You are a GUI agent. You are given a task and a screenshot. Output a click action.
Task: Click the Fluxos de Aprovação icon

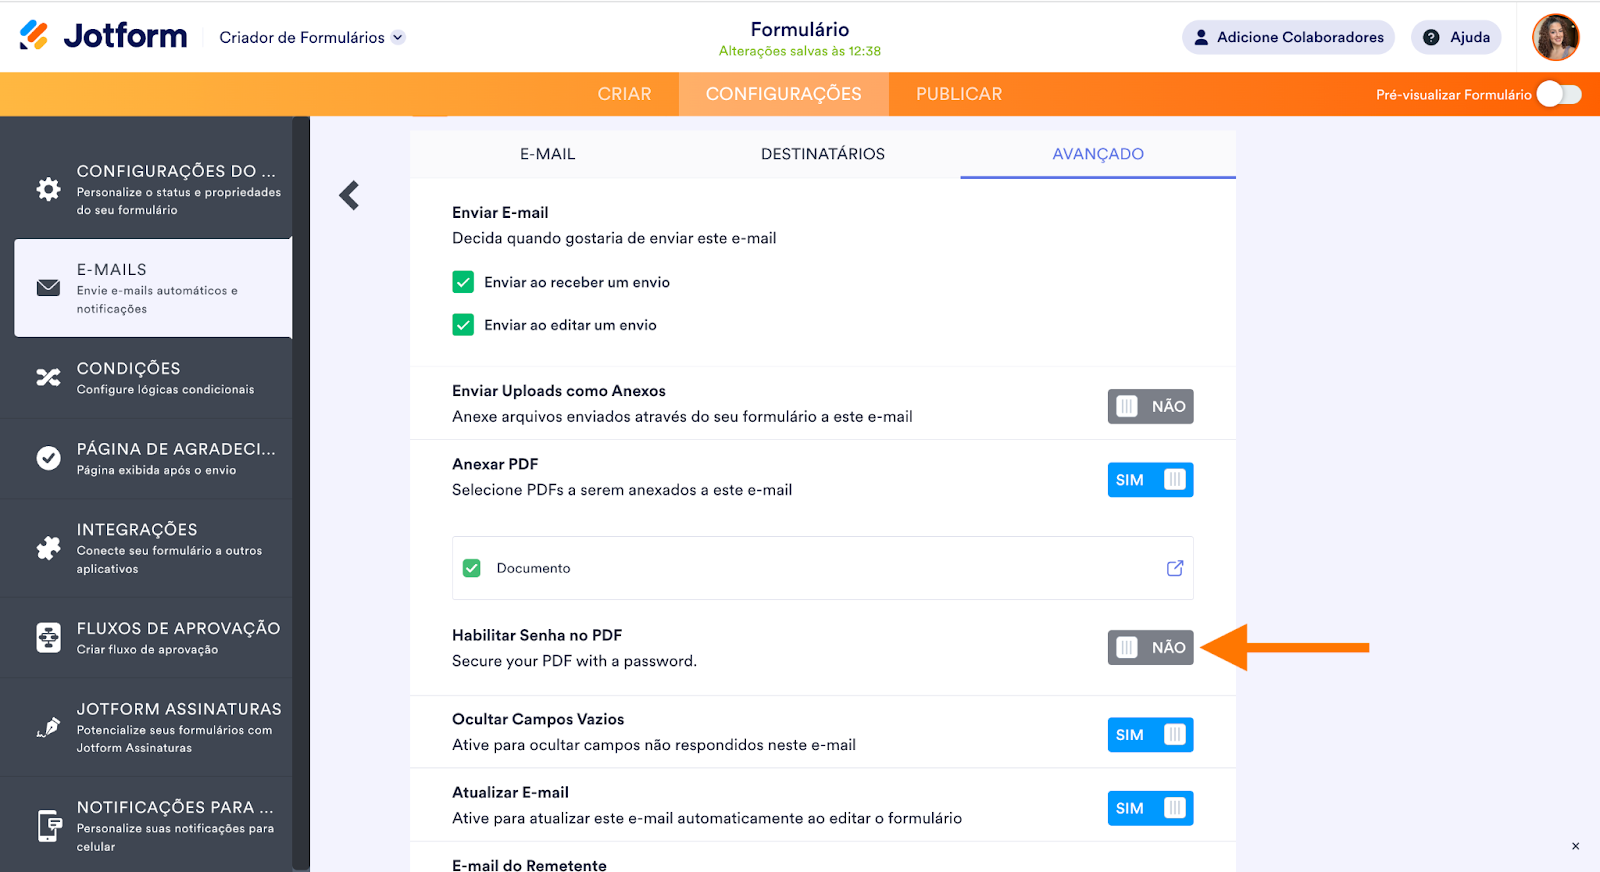(48, 637)
